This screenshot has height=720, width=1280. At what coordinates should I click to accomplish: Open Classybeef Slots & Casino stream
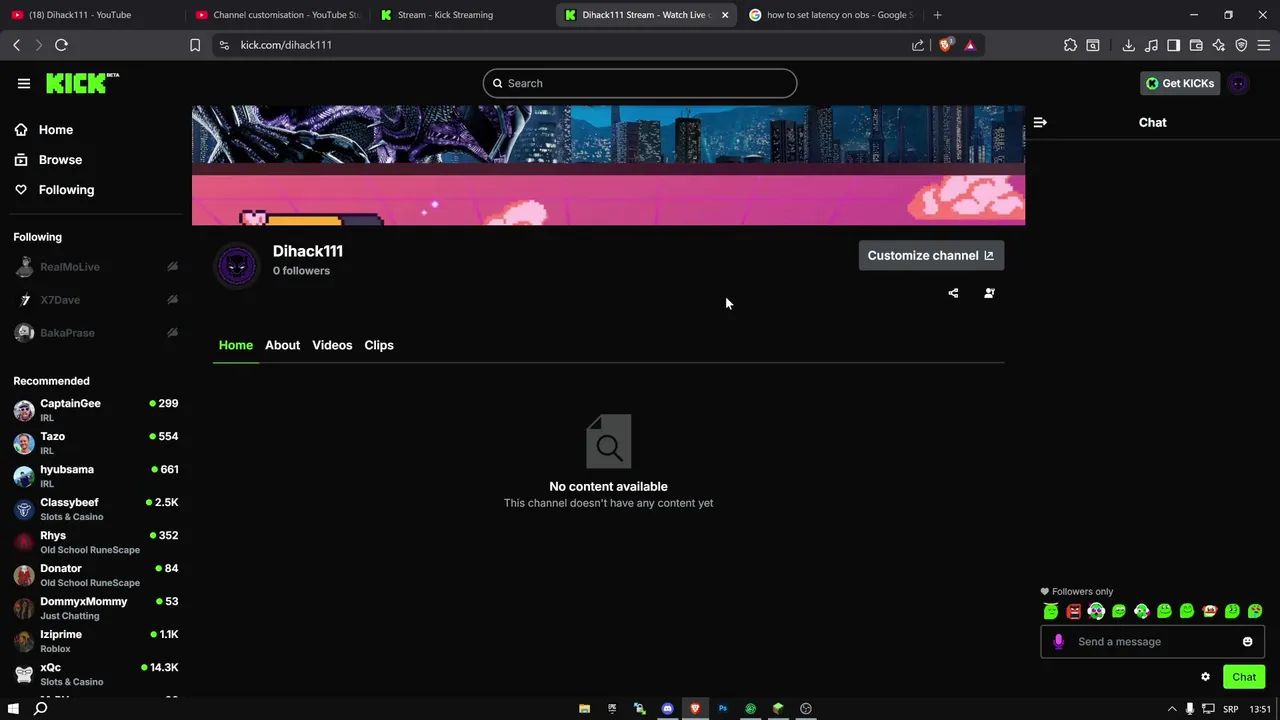tap(96, 509)
